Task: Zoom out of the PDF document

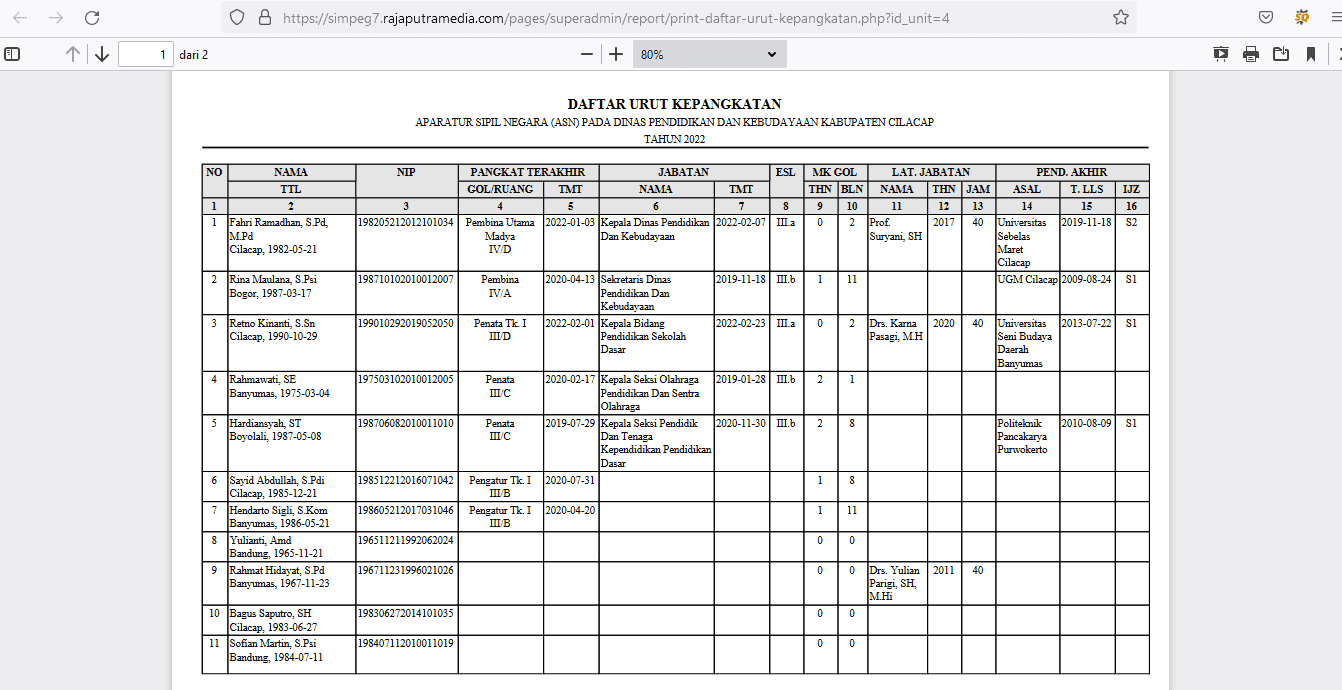Action: tap(587, 54)
